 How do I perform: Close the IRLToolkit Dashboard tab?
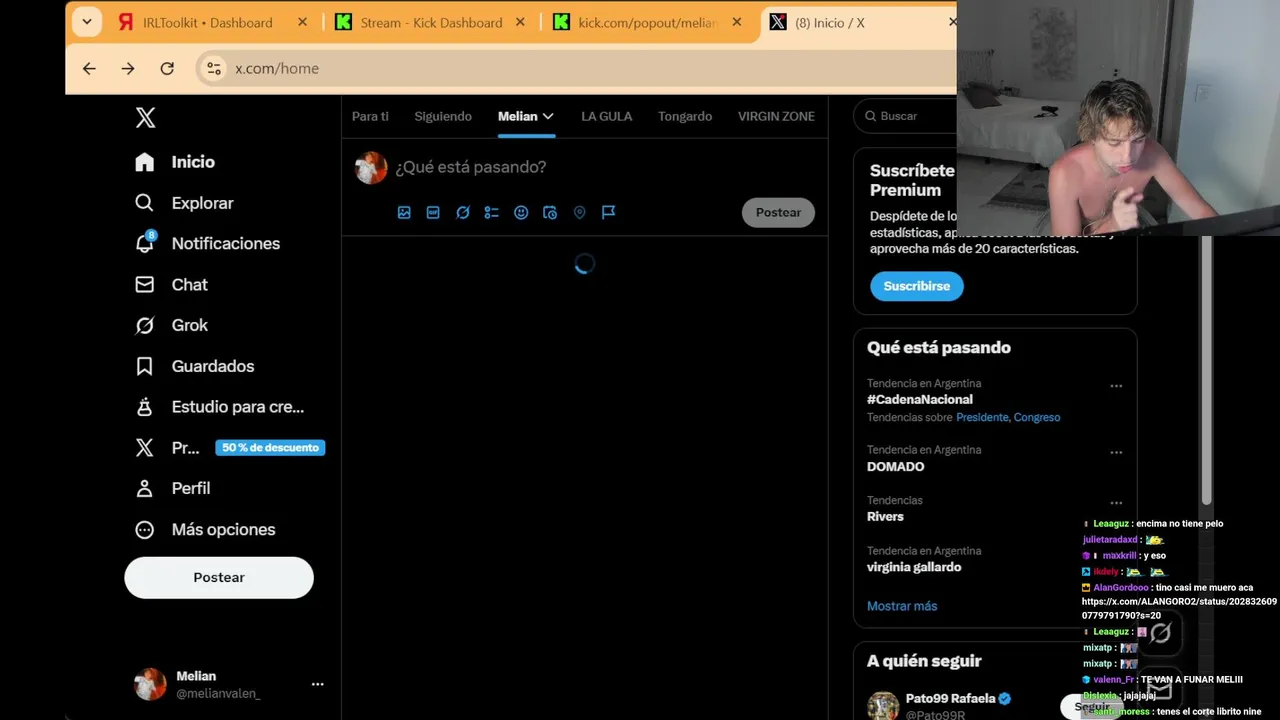[x=302, y=22]
